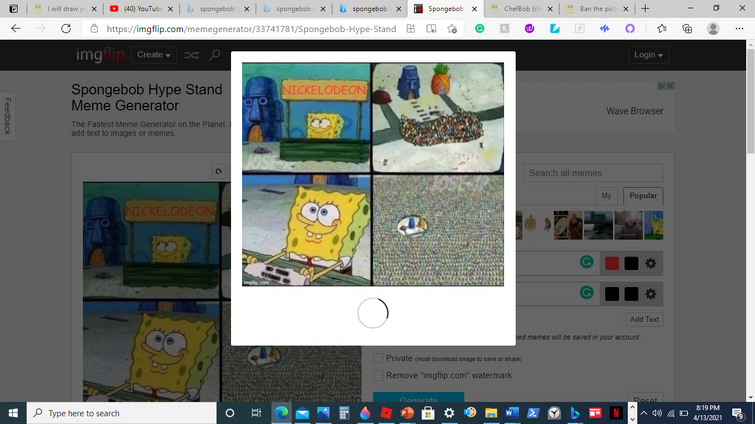The width and height of the screenshot is (755, 424).
Task: View site information lock icon
Action: [x=94, y=29]
